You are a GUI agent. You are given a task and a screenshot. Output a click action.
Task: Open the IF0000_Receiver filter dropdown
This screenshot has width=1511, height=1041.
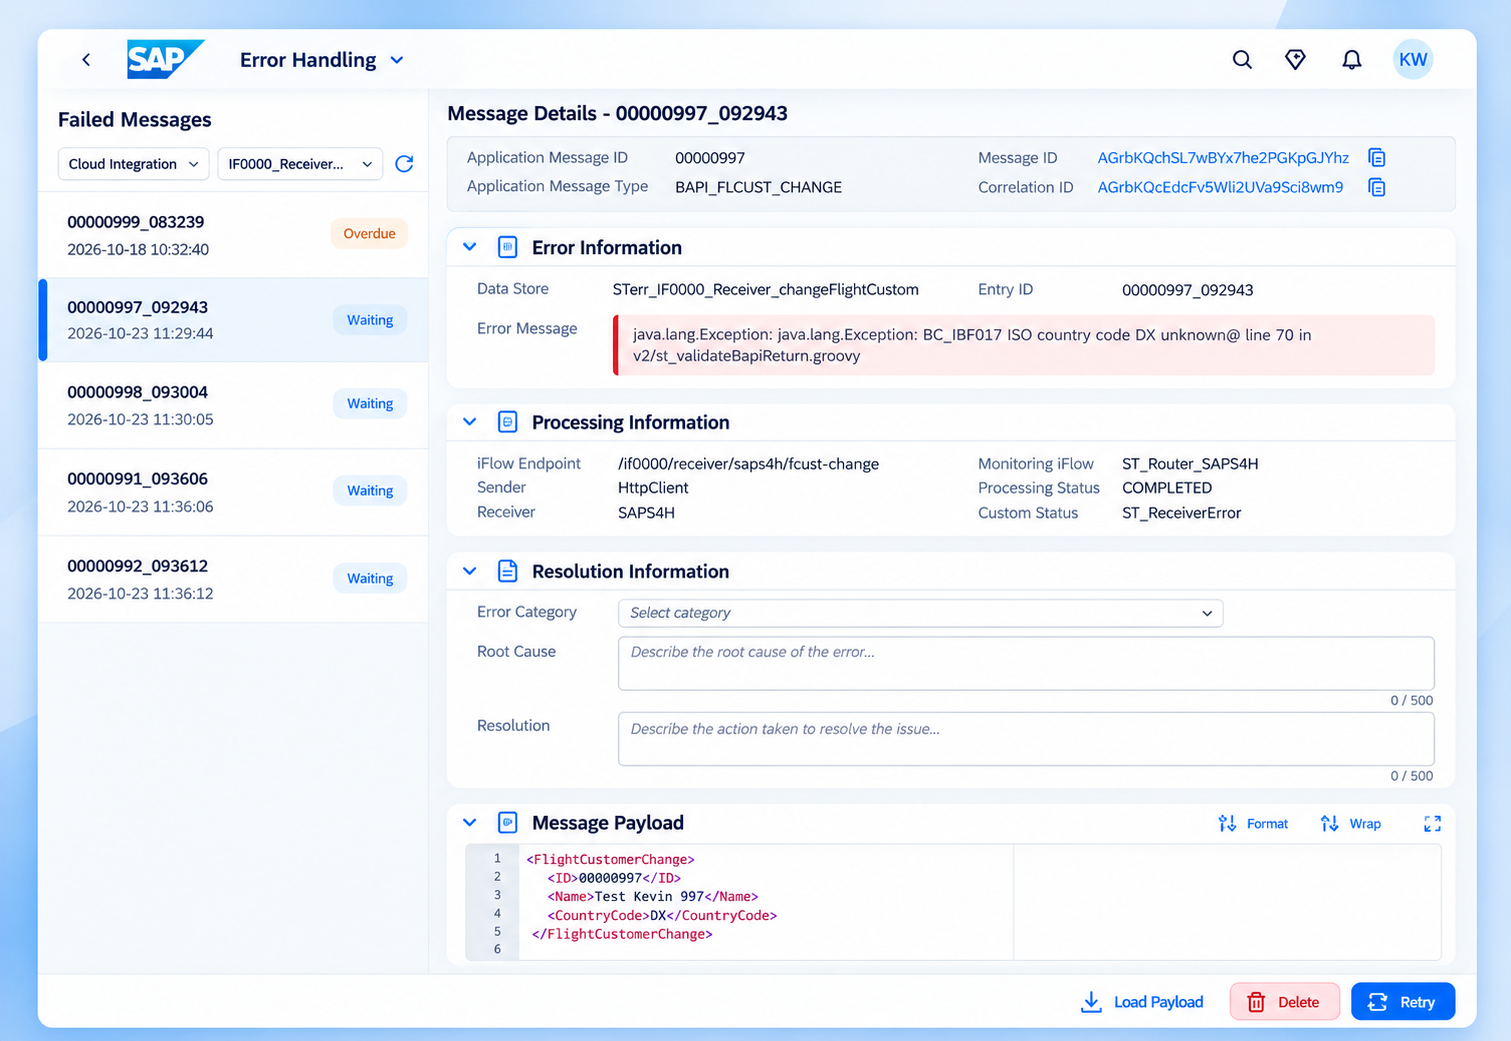coord(300,164)
